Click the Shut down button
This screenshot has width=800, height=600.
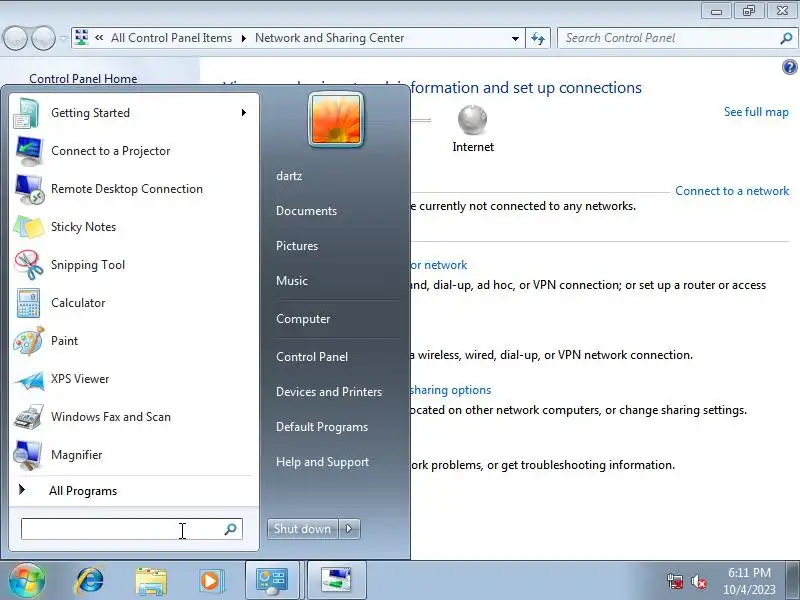302,529
